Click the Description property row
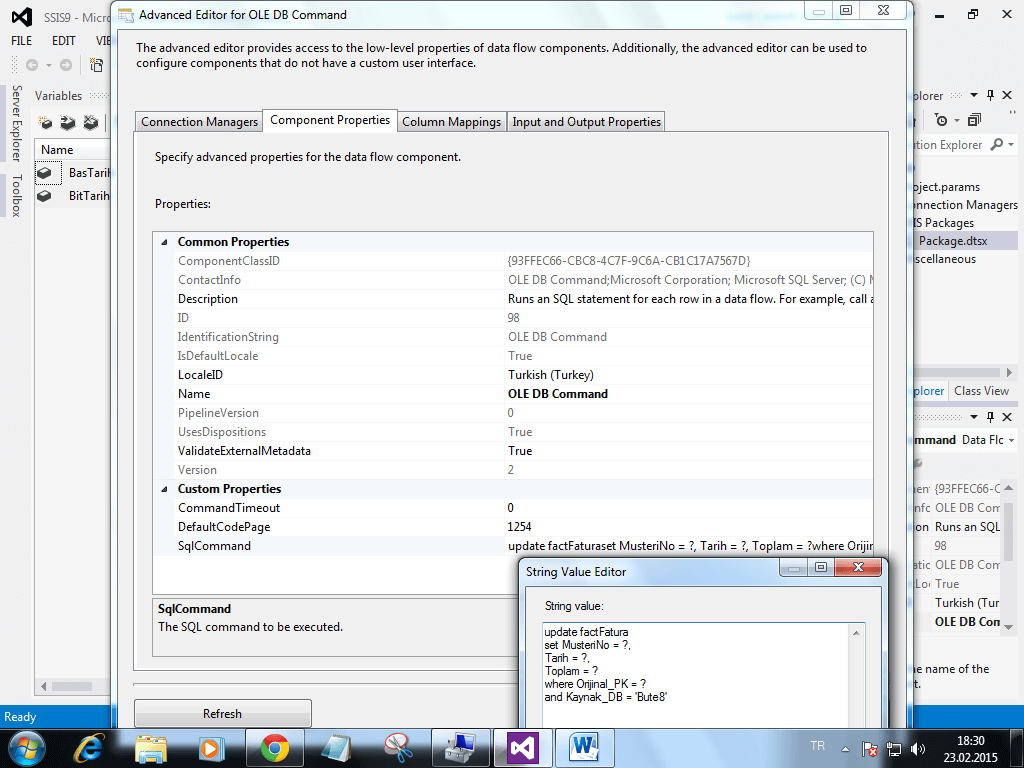Viewport: 1024px width, 768px height. [x=513, y=299]
